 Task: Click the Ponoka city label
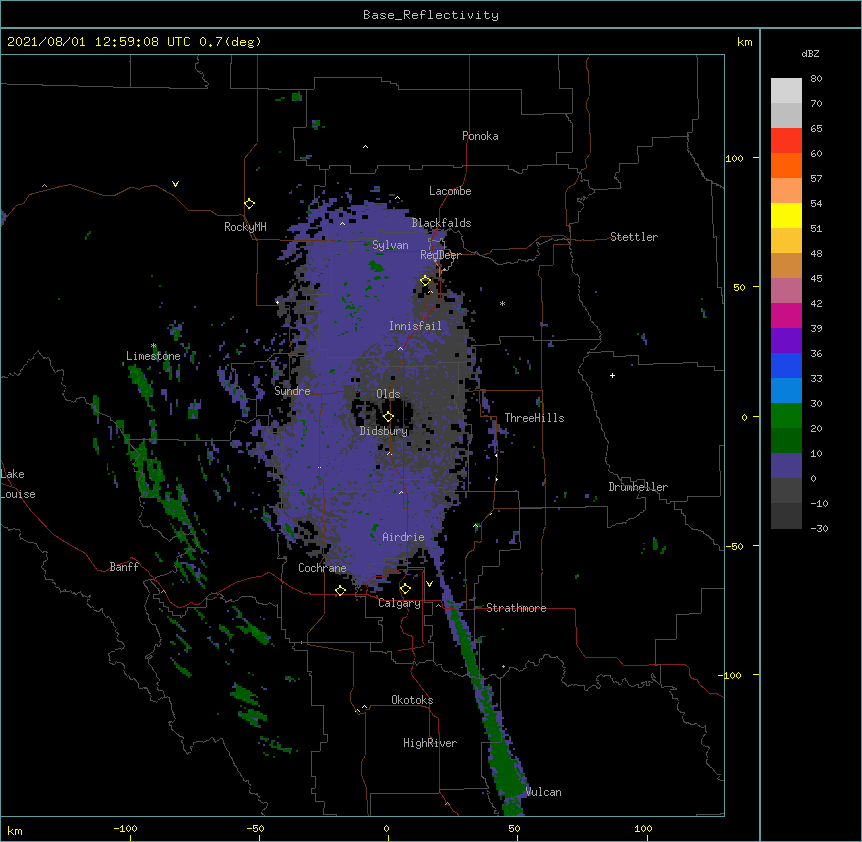[x=480, y=136]
